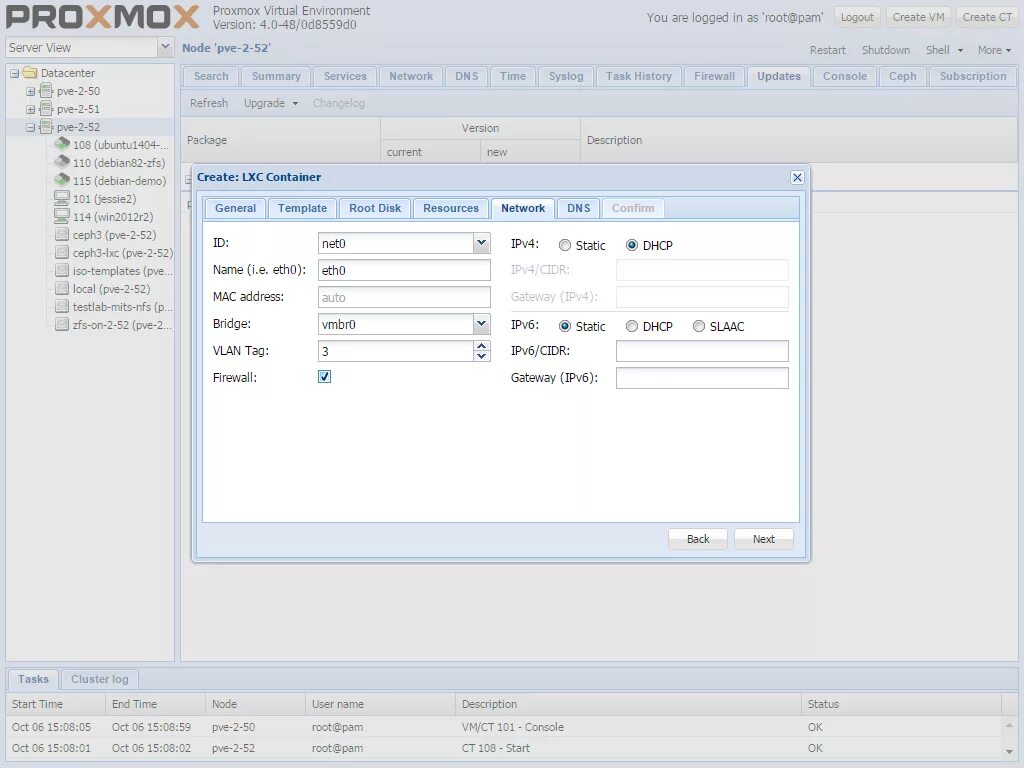Click the Refresh button

pyautogui.click(x=209, y=103)
